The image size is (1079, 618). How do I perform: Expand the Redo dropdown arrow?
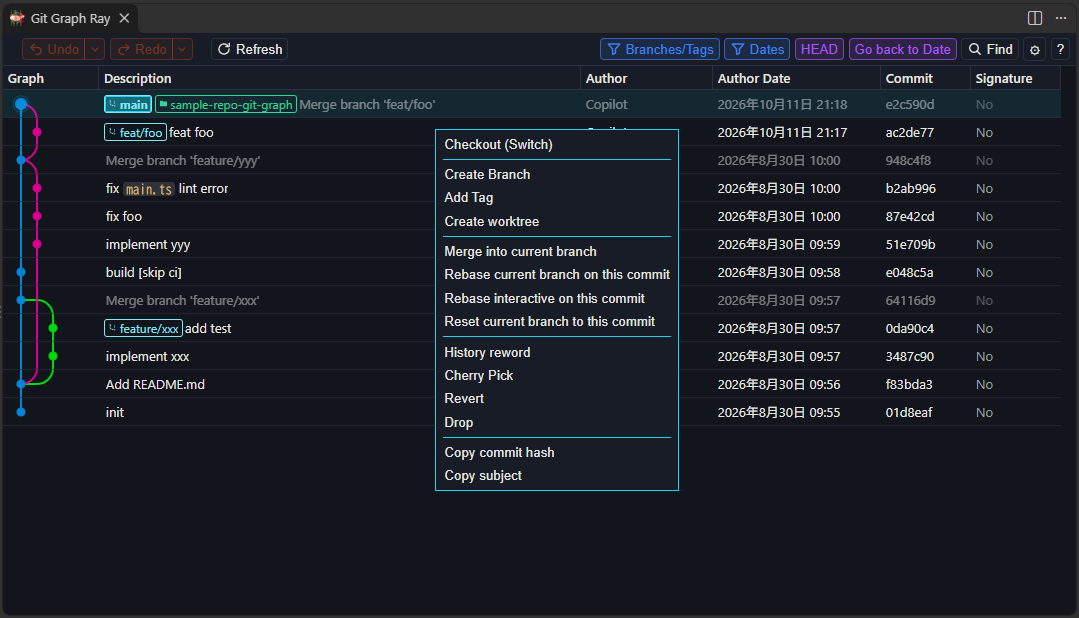pyautogui.click(x=182, y=50)
